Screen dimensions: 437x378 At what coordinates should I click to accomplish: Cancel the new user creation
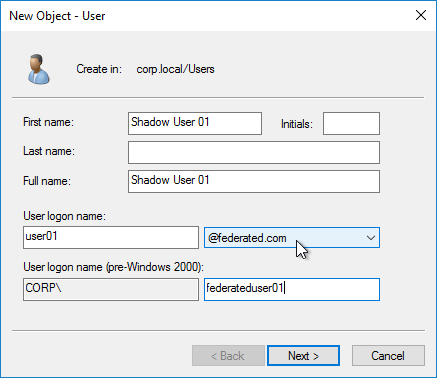[388, 355]
